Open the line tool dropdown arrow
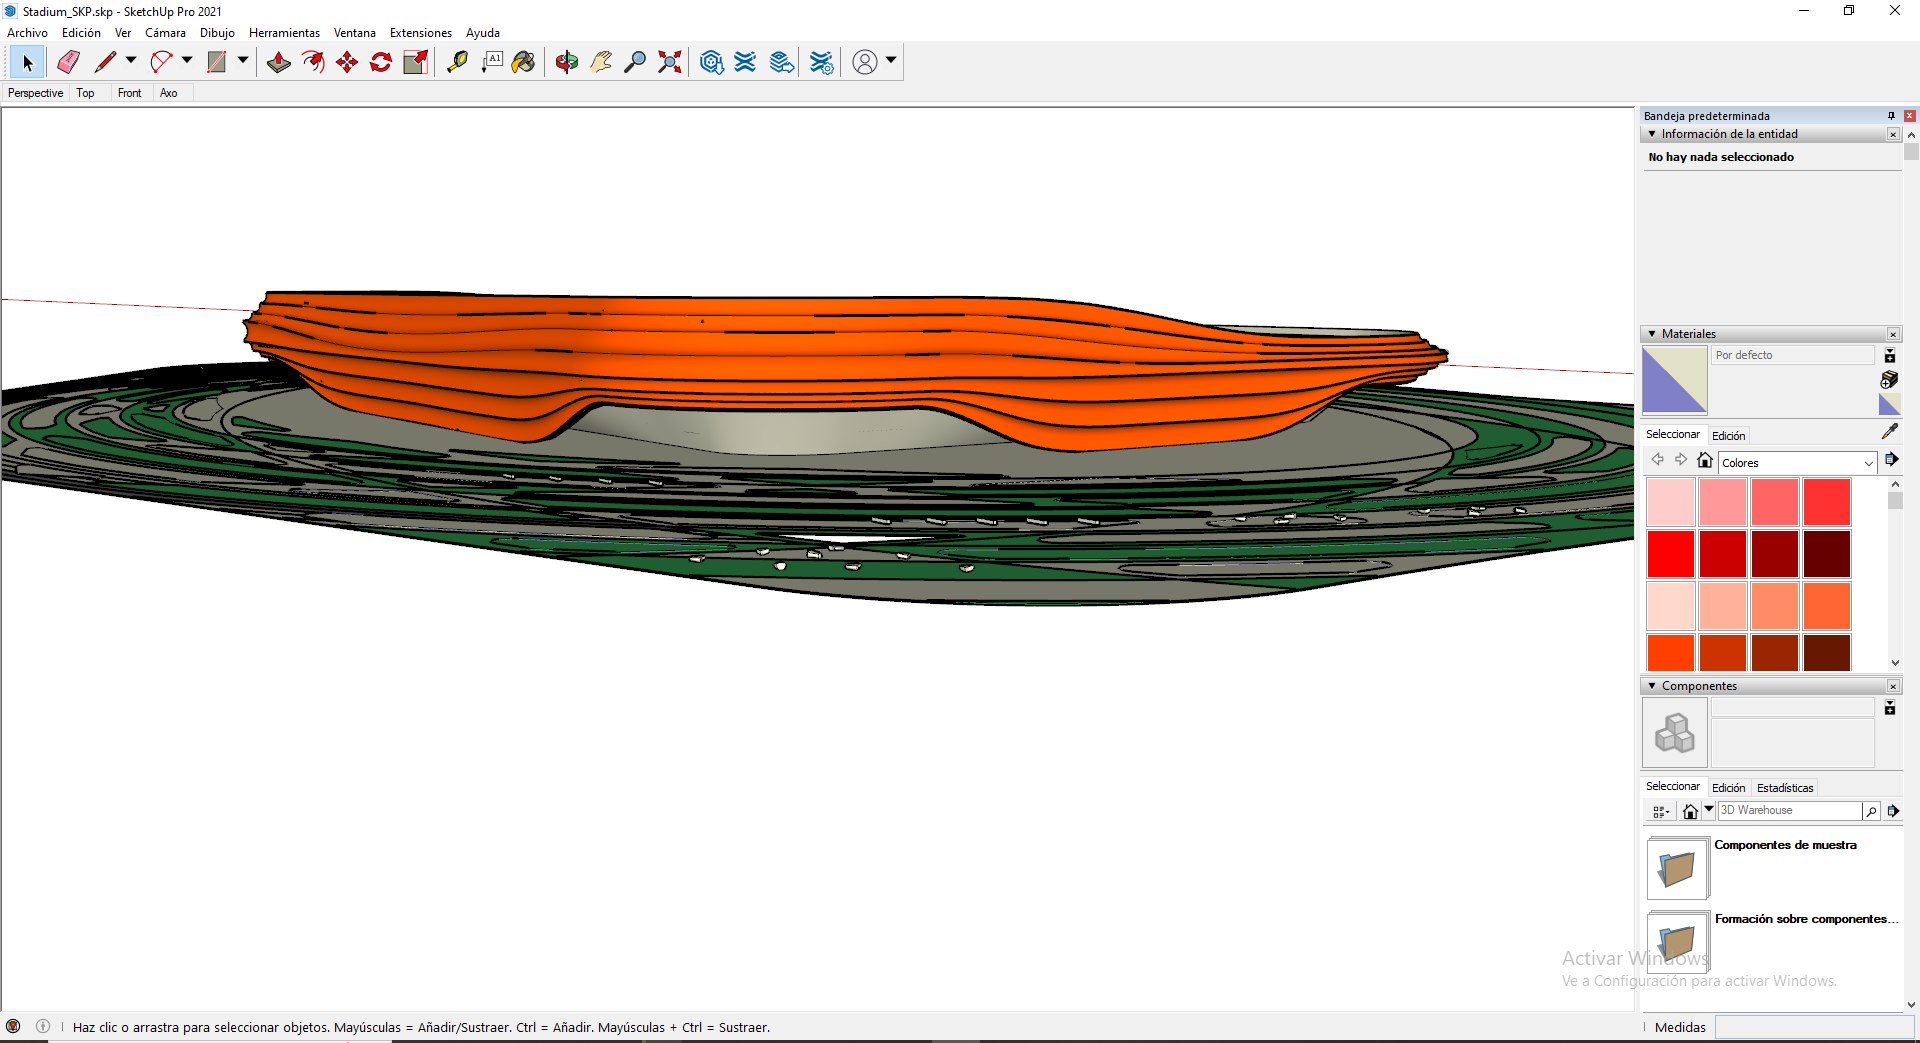Image resolution: width=1920 pixels, height=1043 pixels. point(130,61)
